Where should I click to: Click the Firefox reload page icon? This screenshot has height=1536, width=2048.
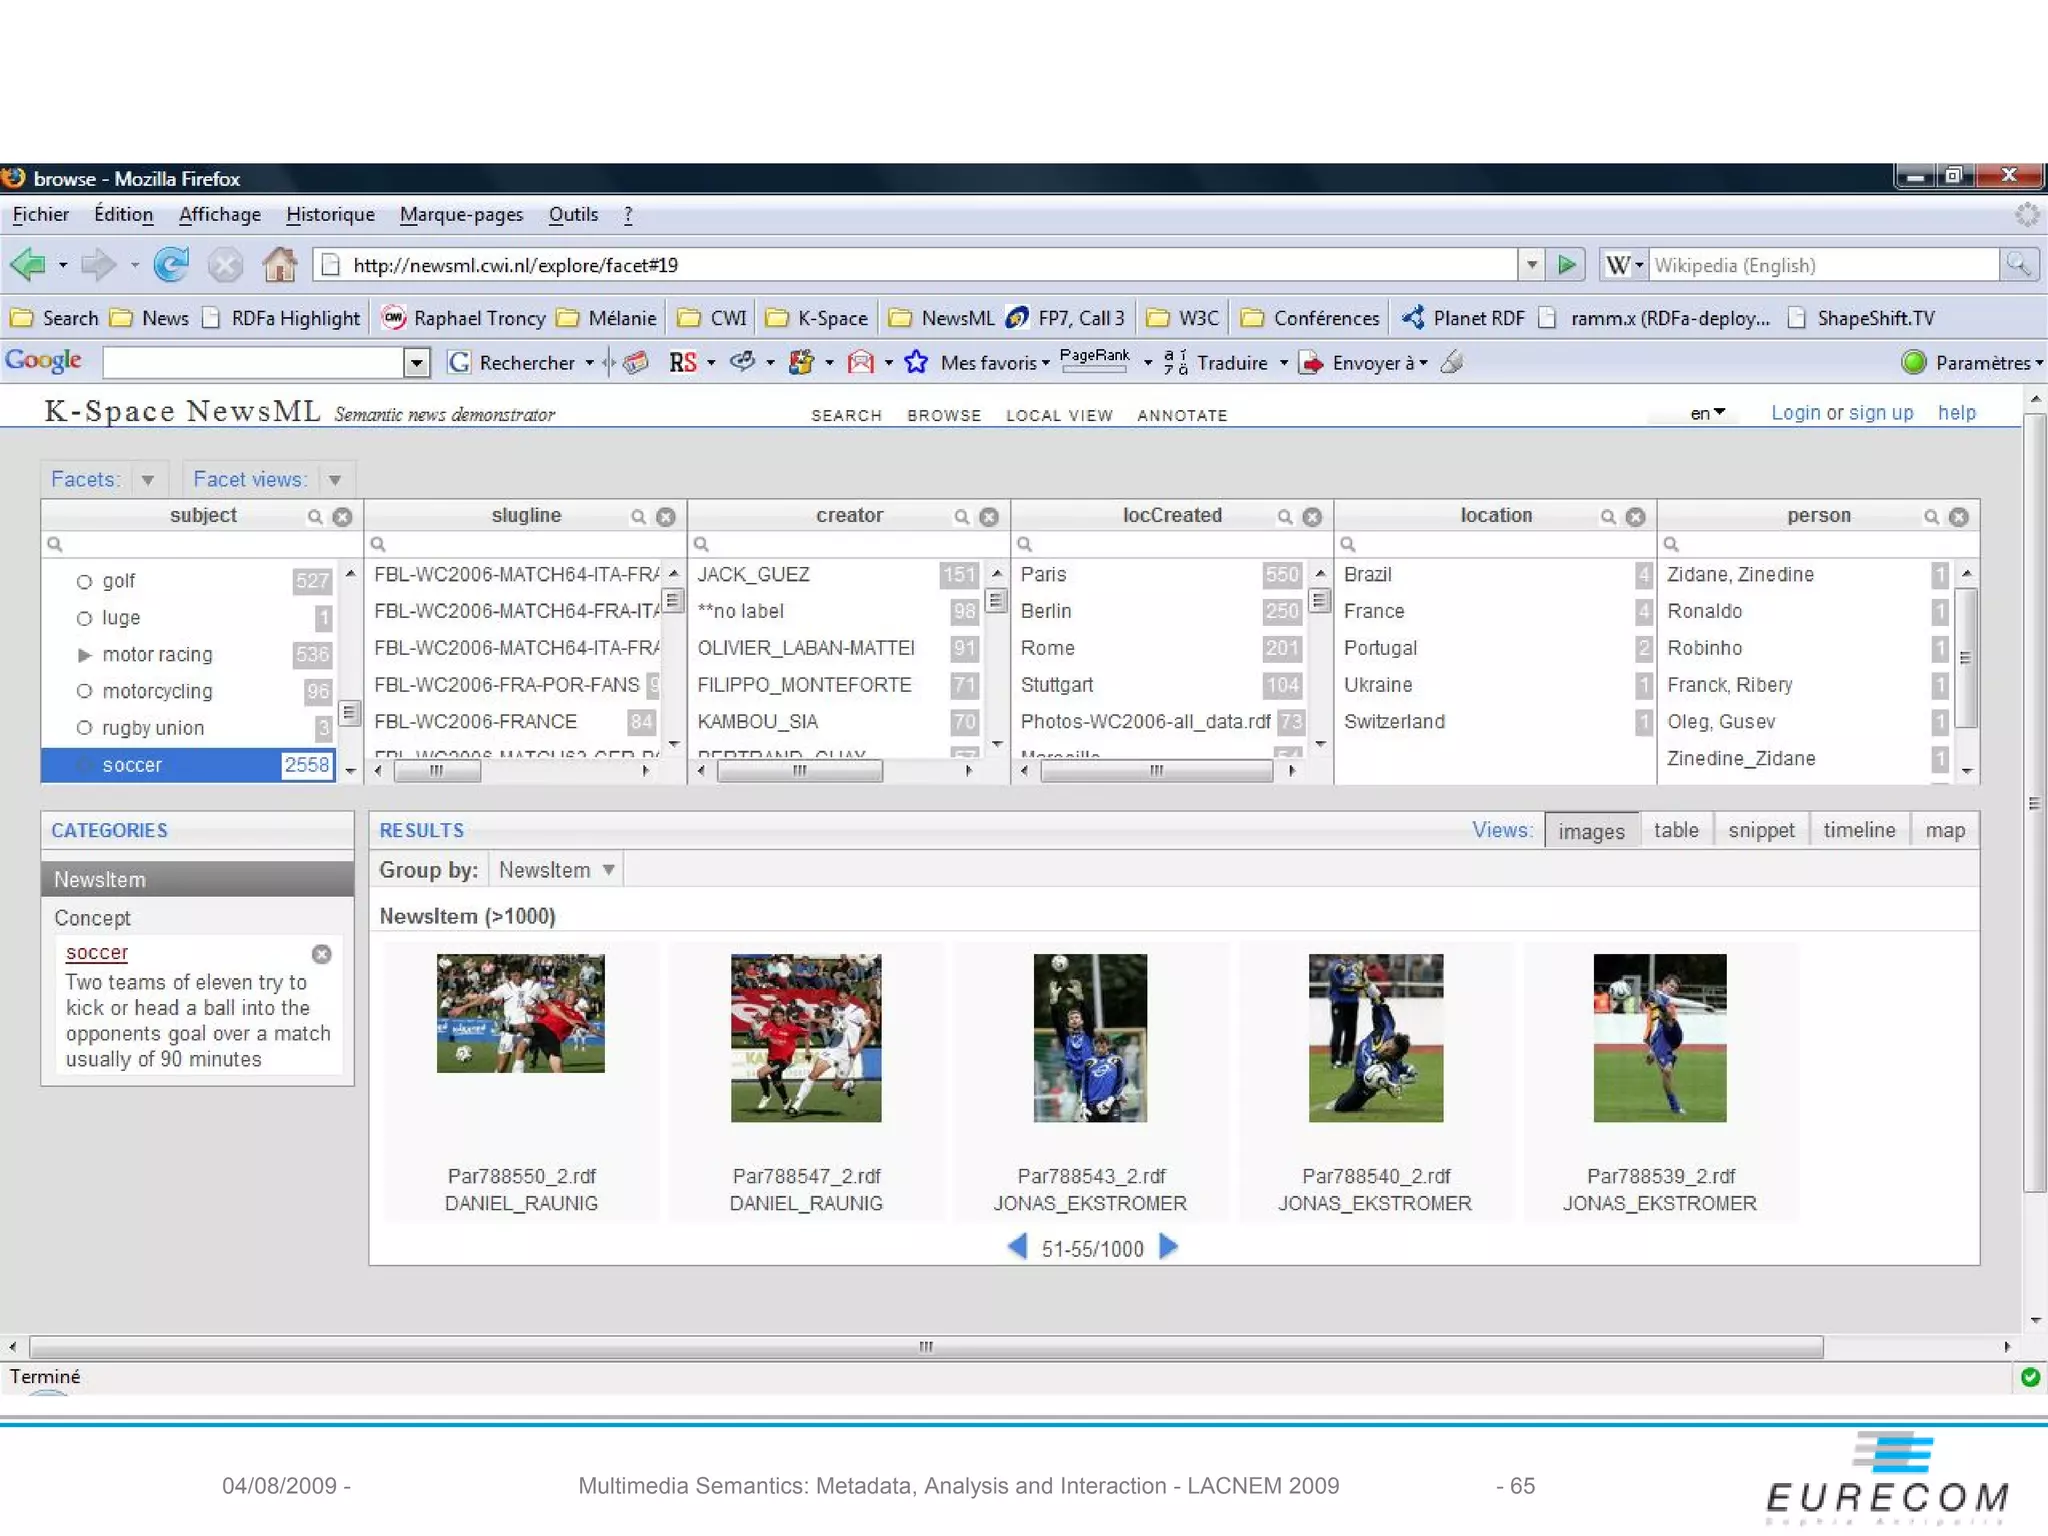(171, 265)
